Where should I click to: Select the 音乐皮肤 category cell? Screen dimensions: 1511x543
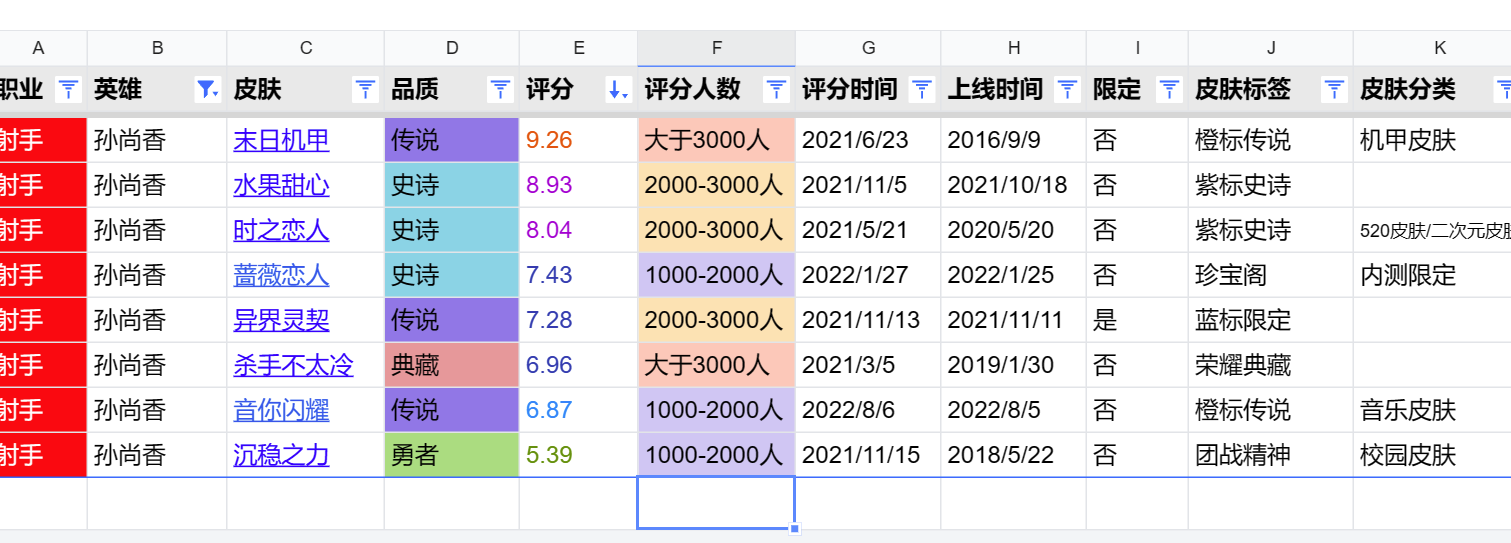pyautogui.click(x=1432, y=410)
